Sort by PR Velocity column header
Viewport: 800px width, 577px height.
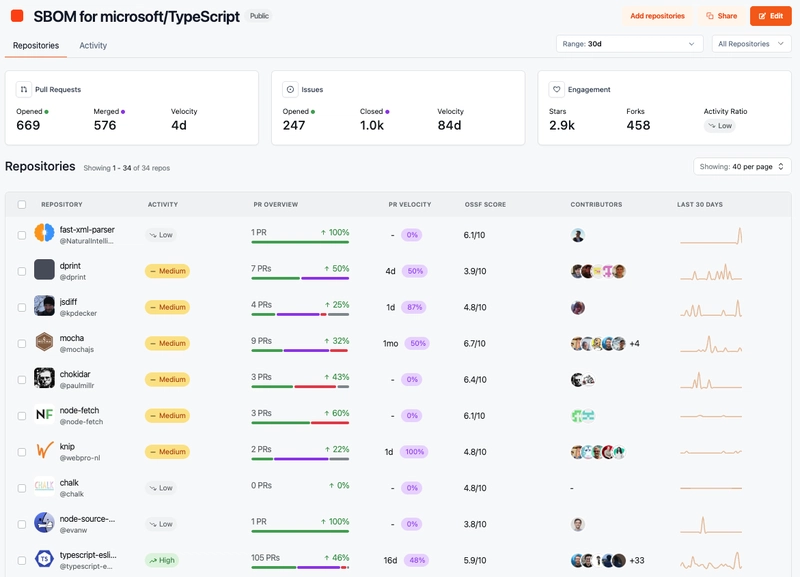click(x=410, y=205)
